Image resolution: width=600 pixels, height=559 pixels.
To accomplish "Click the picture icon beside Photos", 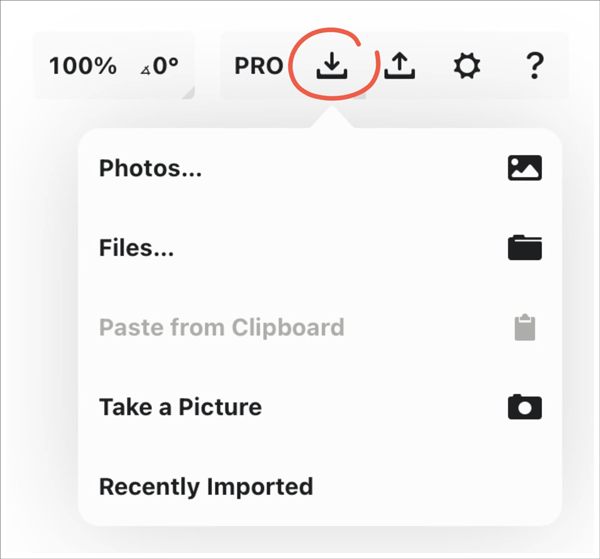I will (x=524, y=168).
